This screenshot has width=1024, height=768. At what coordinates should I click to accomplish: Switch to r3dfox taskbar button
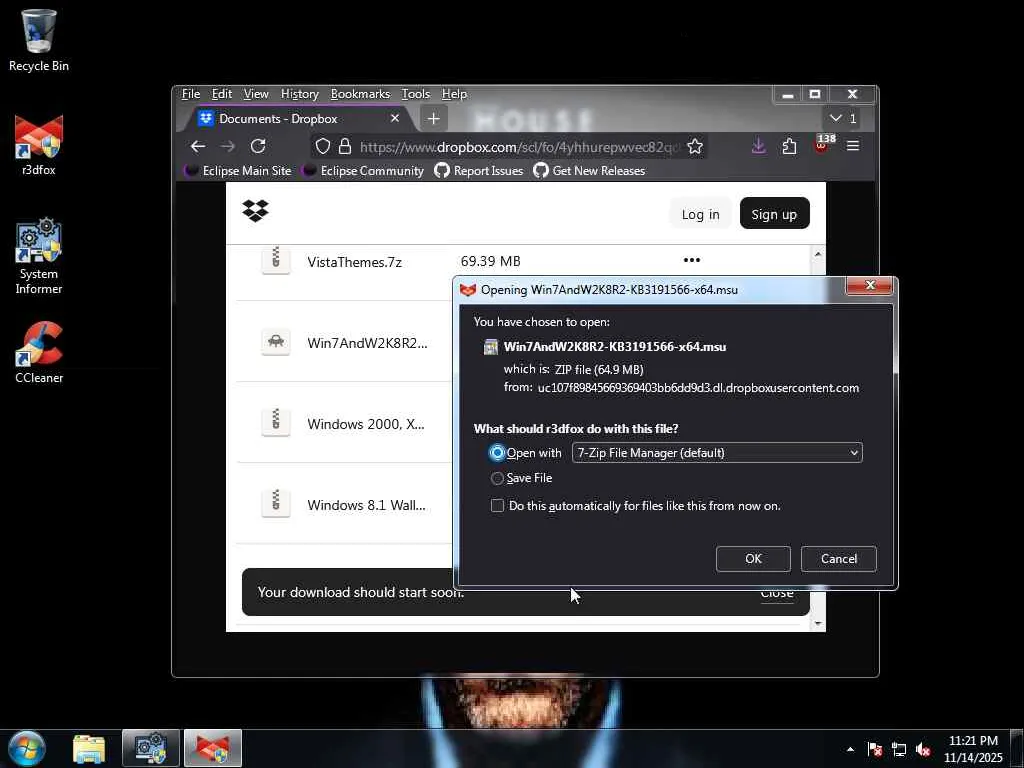(213, 748)
